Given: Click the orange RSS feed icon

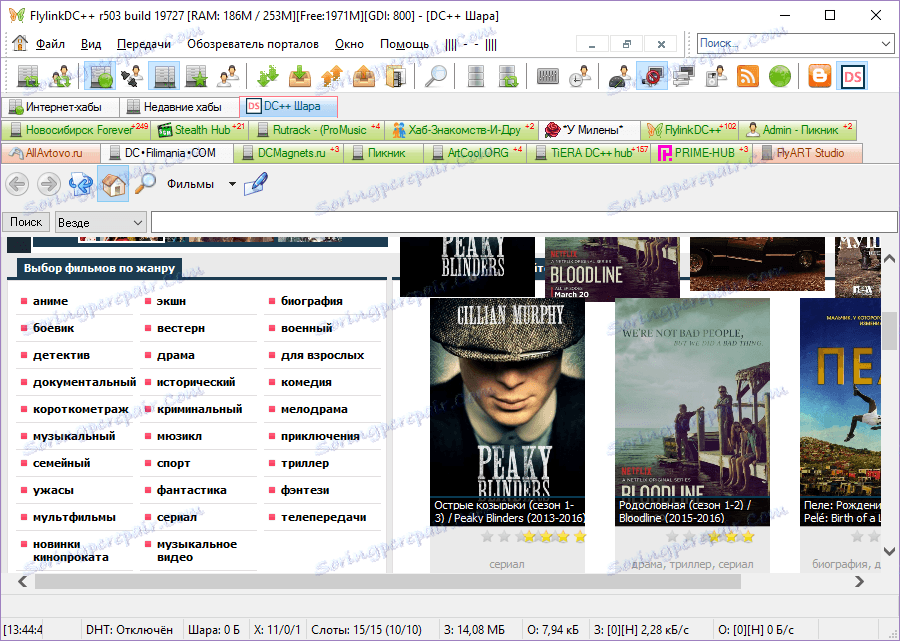Looking at the screenshot, I should click(748, 76).
